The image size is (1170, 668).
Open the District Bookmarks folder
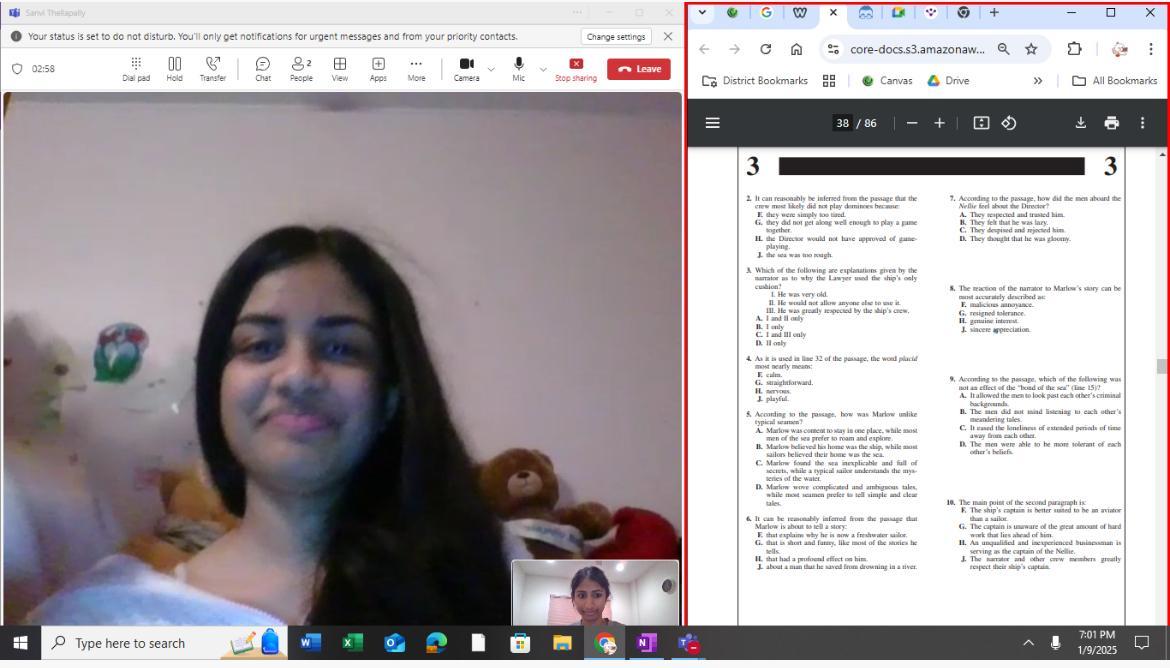click(x=755, y=81)
